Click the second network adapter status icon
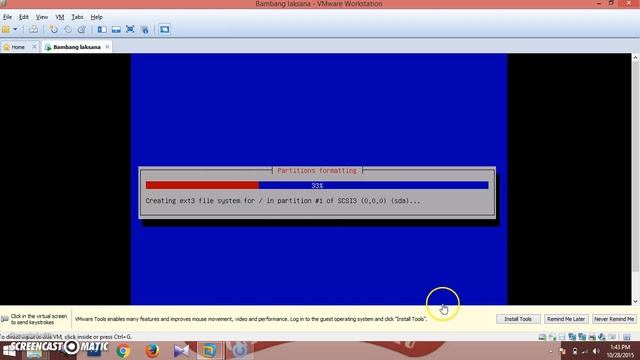The width and height of the screenshot is (640, 360). pos(582,337)
